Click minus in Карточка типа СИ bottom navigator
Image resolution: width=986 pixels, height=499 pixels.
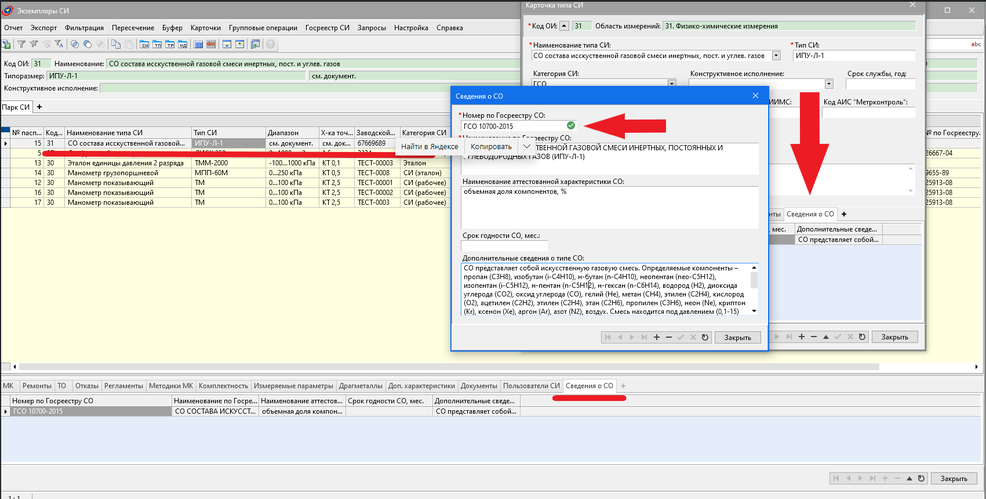pyautogui.click(x=814, y=337)
